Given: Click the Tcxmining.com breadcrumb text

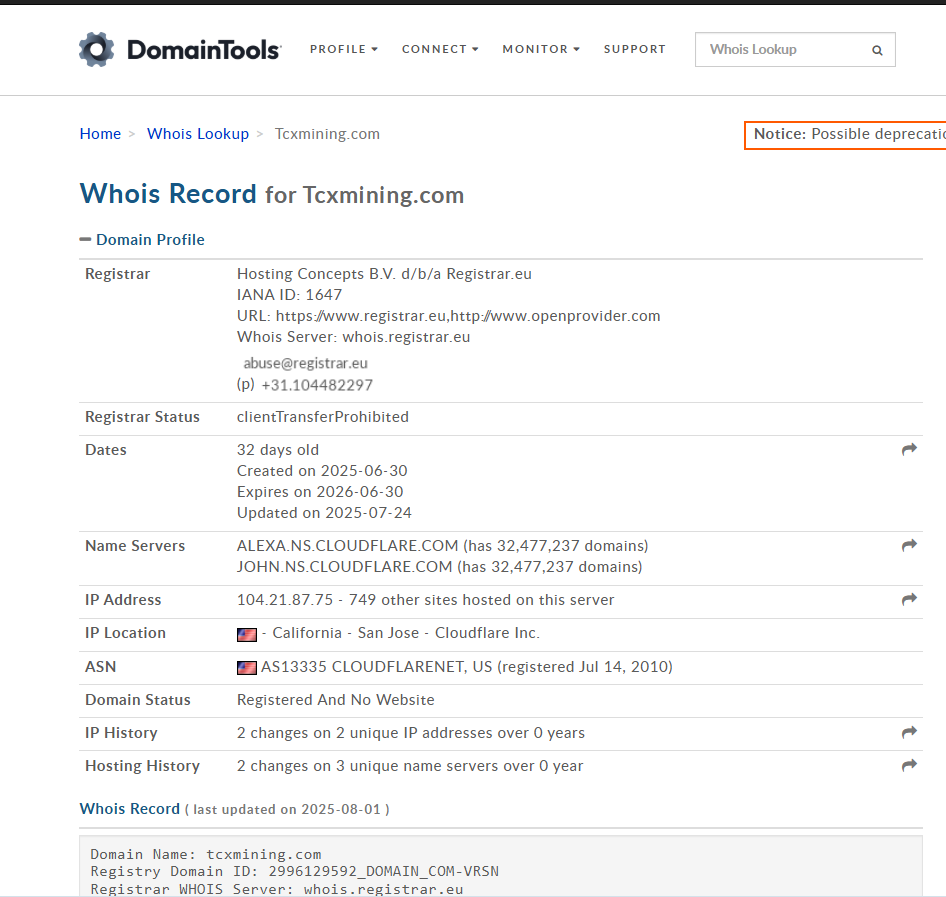Looking at the screenshot, I should click(x=328, y=134).
